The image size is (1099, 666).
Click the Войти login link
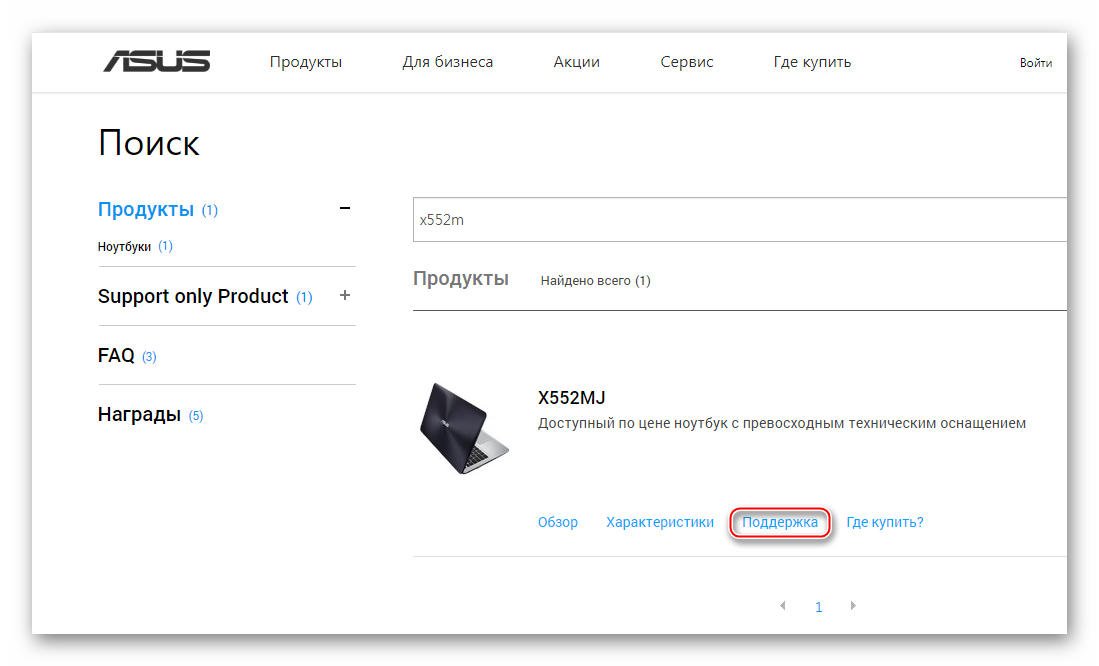click(x=1035, y=63)
